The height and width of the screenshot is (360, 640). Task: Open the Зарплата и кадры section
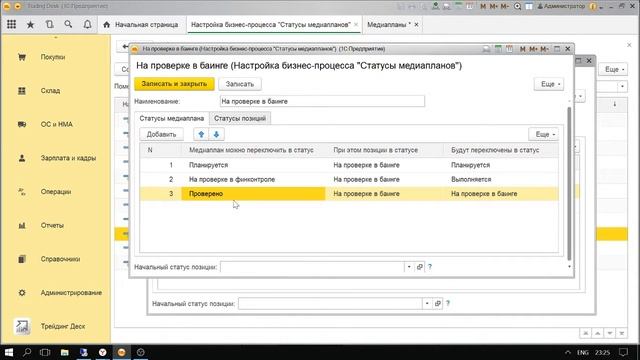(x=68, y=158)
